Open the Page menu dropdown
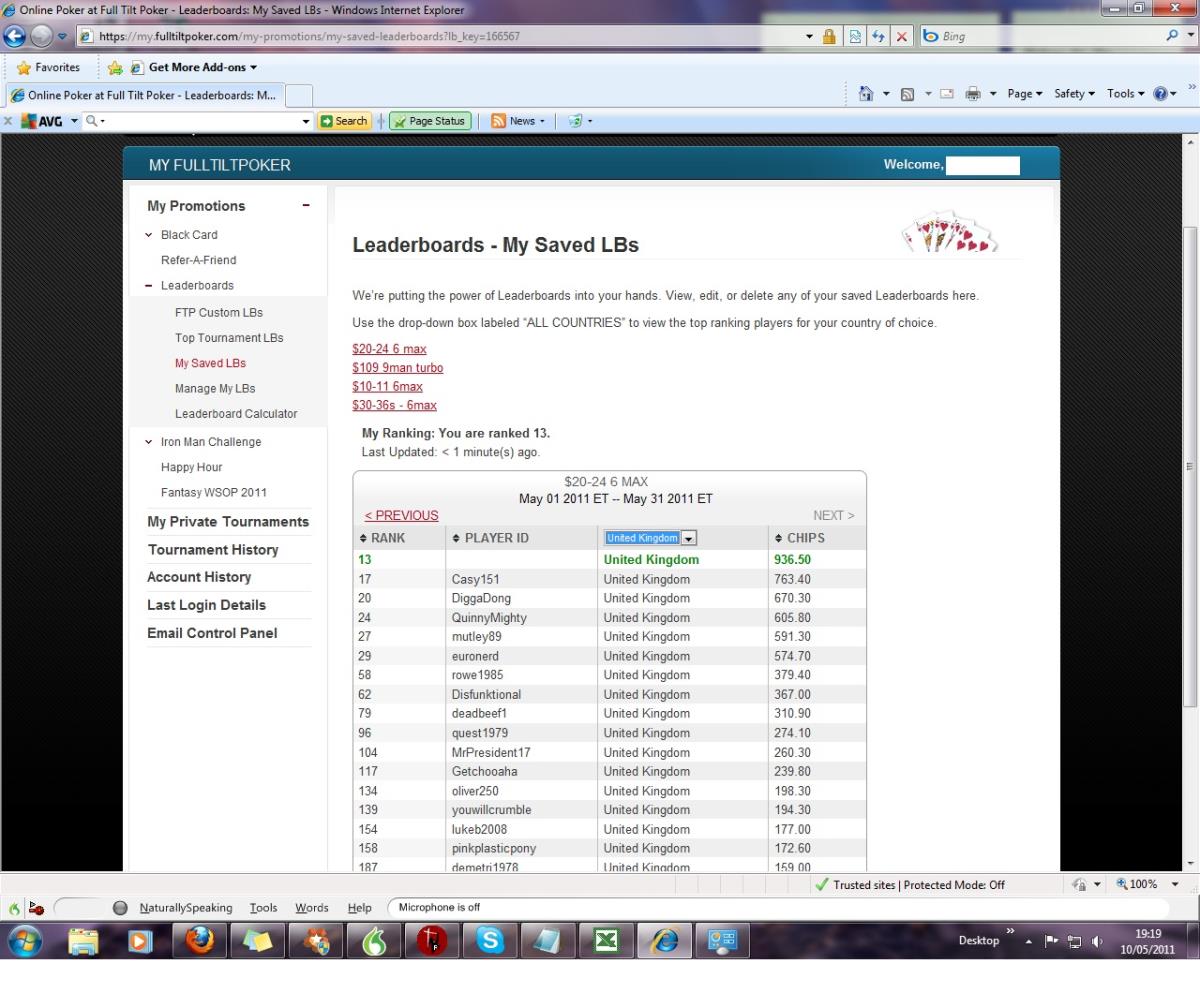The width and height of the screenshot is (1200, 993). 1025,94
